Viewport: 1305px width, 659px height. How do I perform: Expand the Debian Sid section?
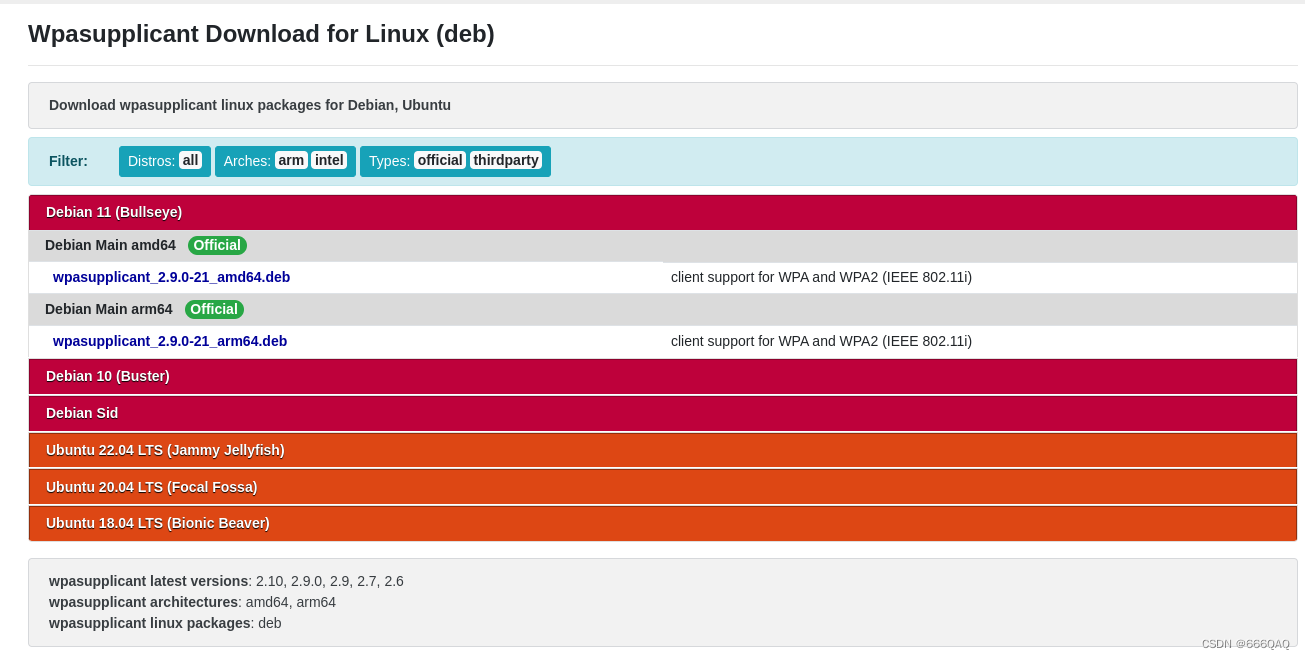pyautogui.click(x=82, y=413)
